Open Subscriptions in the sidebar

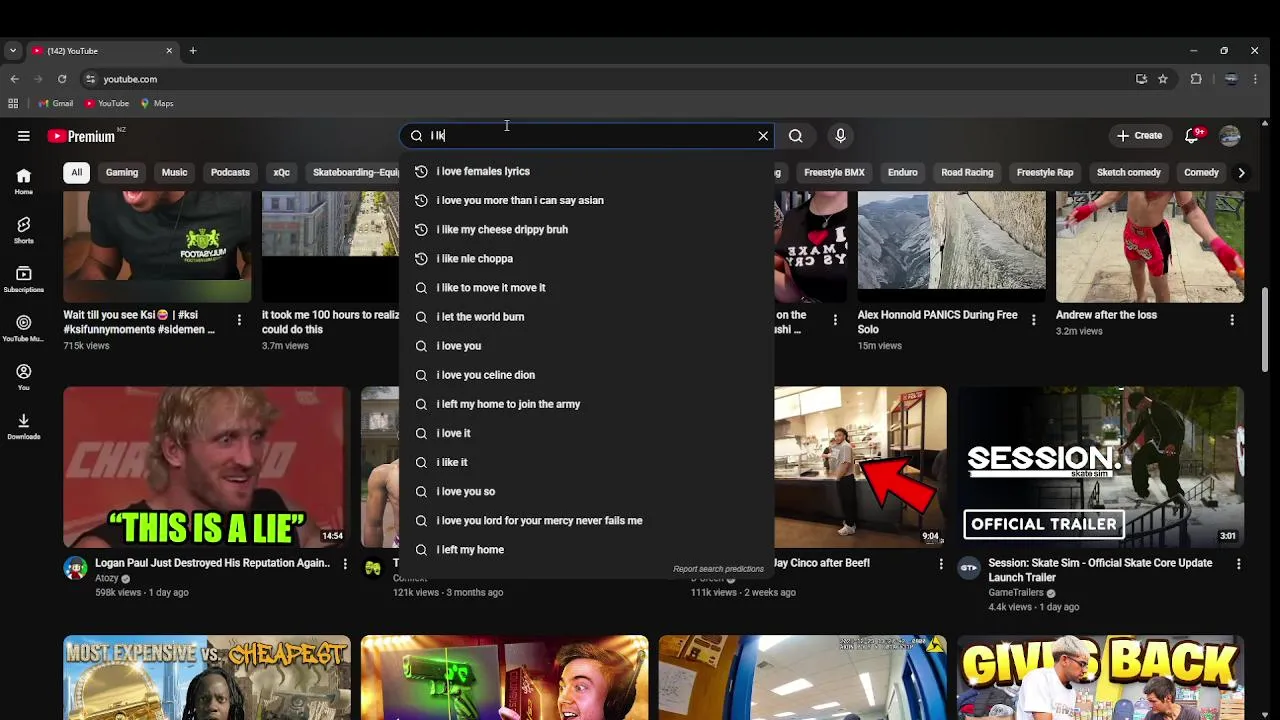click(23, 279)
